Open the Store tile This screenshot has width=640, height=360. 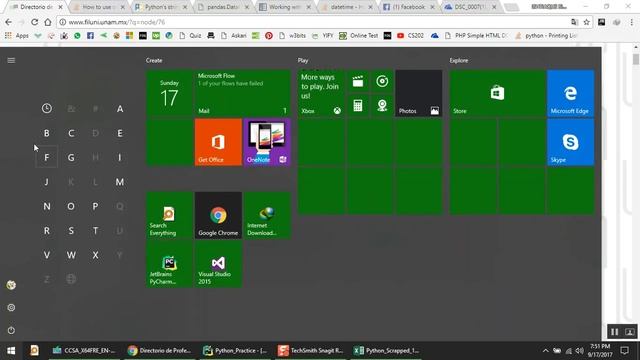pos(498,93)
